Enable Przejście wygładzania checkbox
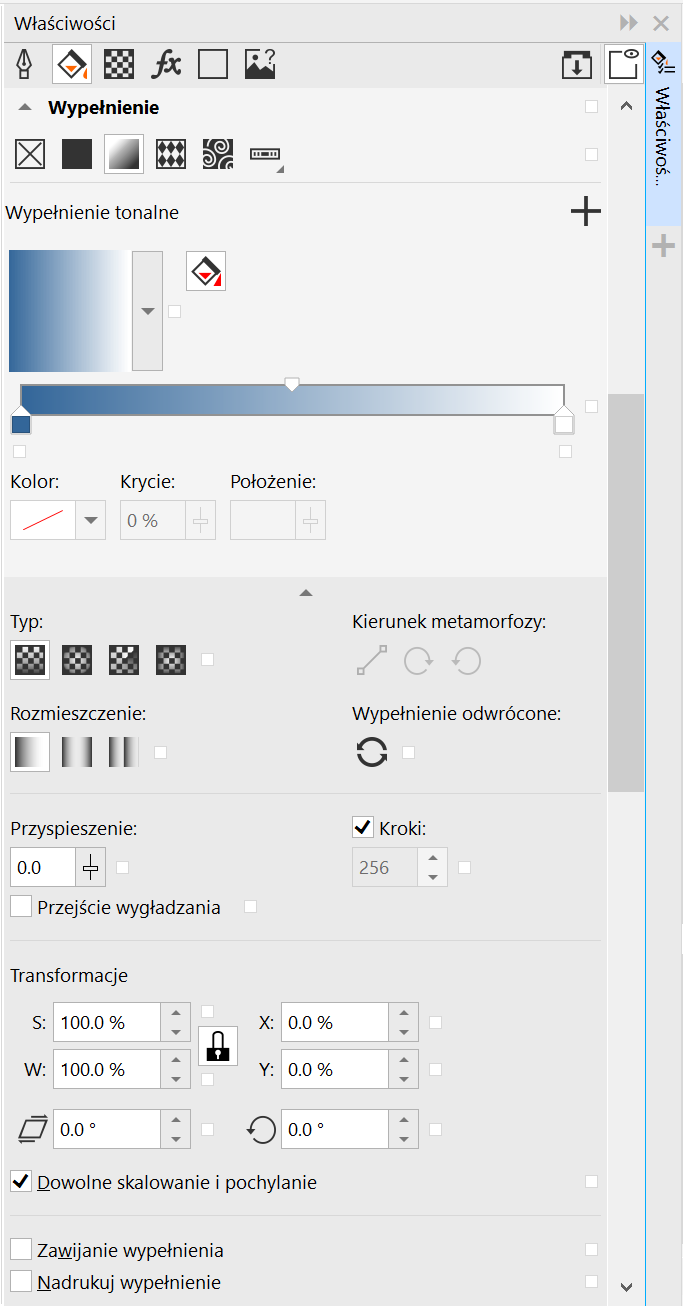This screenshot has height=1306, width=683. point(21,907)
